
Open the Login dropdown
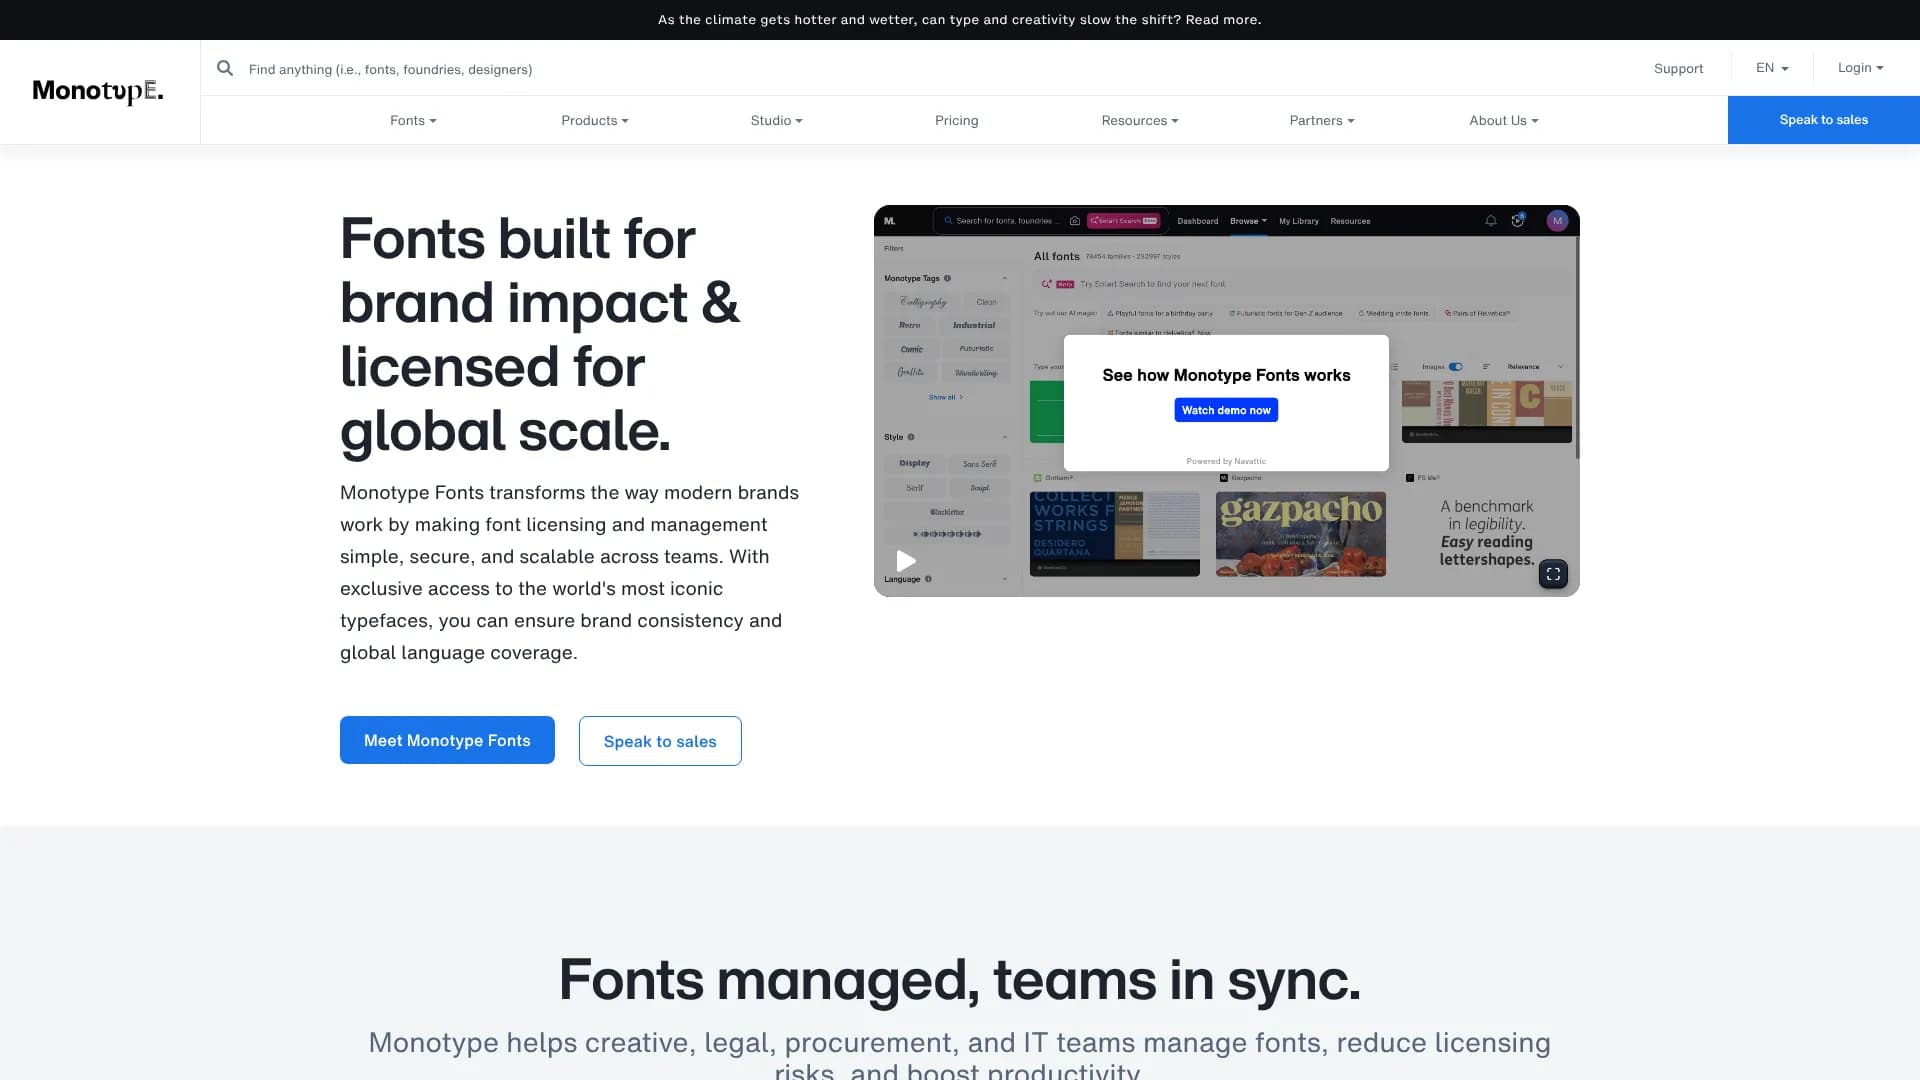click(x=1860, y=68)
